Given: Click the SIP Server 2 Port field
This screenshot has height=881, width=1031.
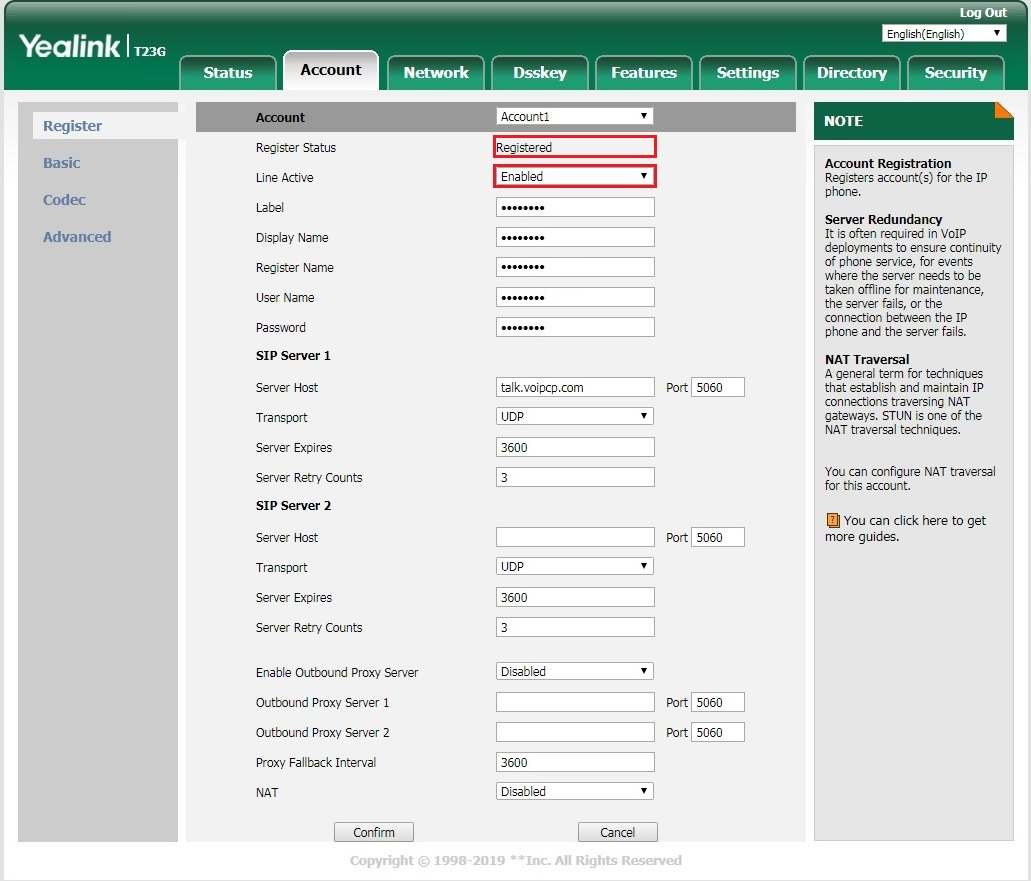Looking at the screenshot, I should [717, 537].
